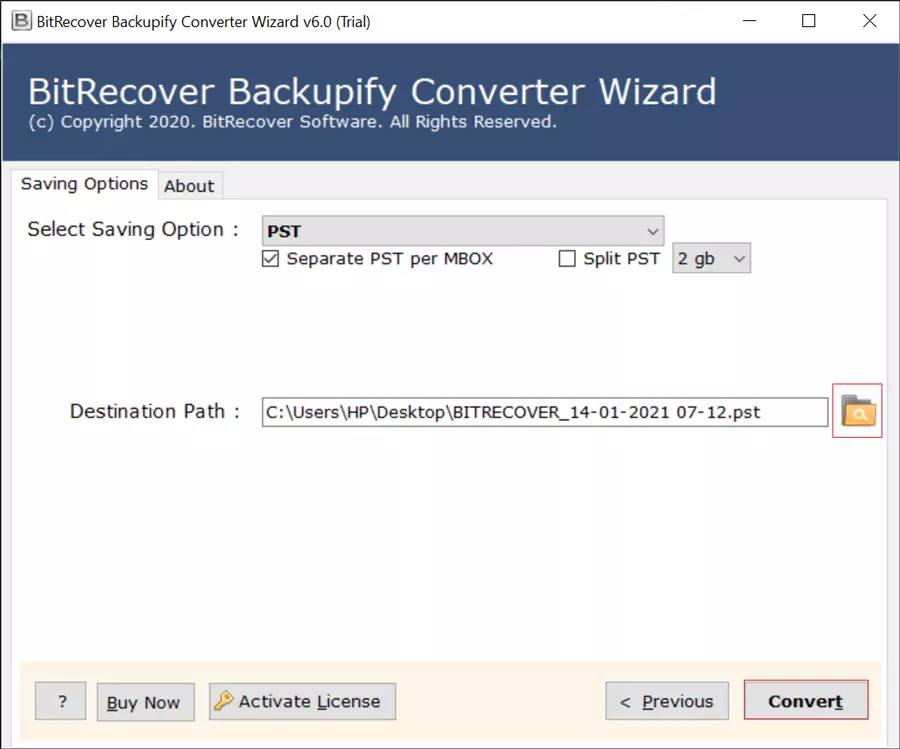This screenshot has height=749, width=900.
Task: Click the Activate License button
Action: [302, 701]
